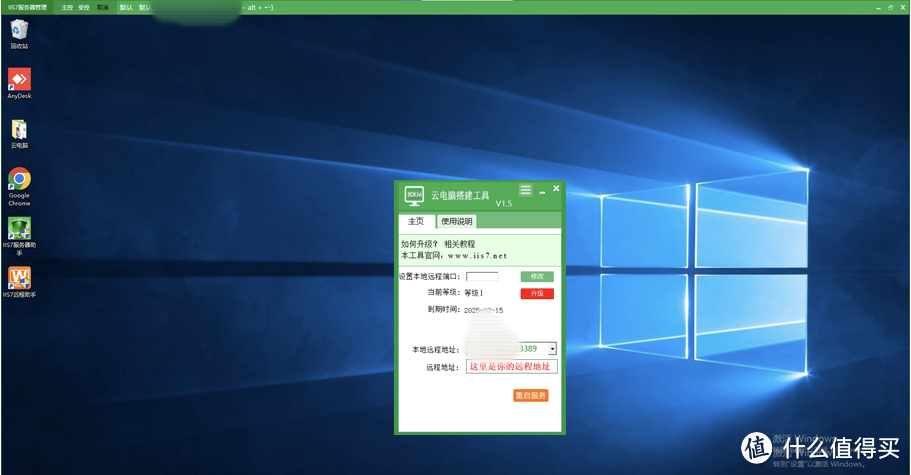Visit the www.iis7.net official site link
Screen dimensions: 911x475
click(x=477, y=256)
